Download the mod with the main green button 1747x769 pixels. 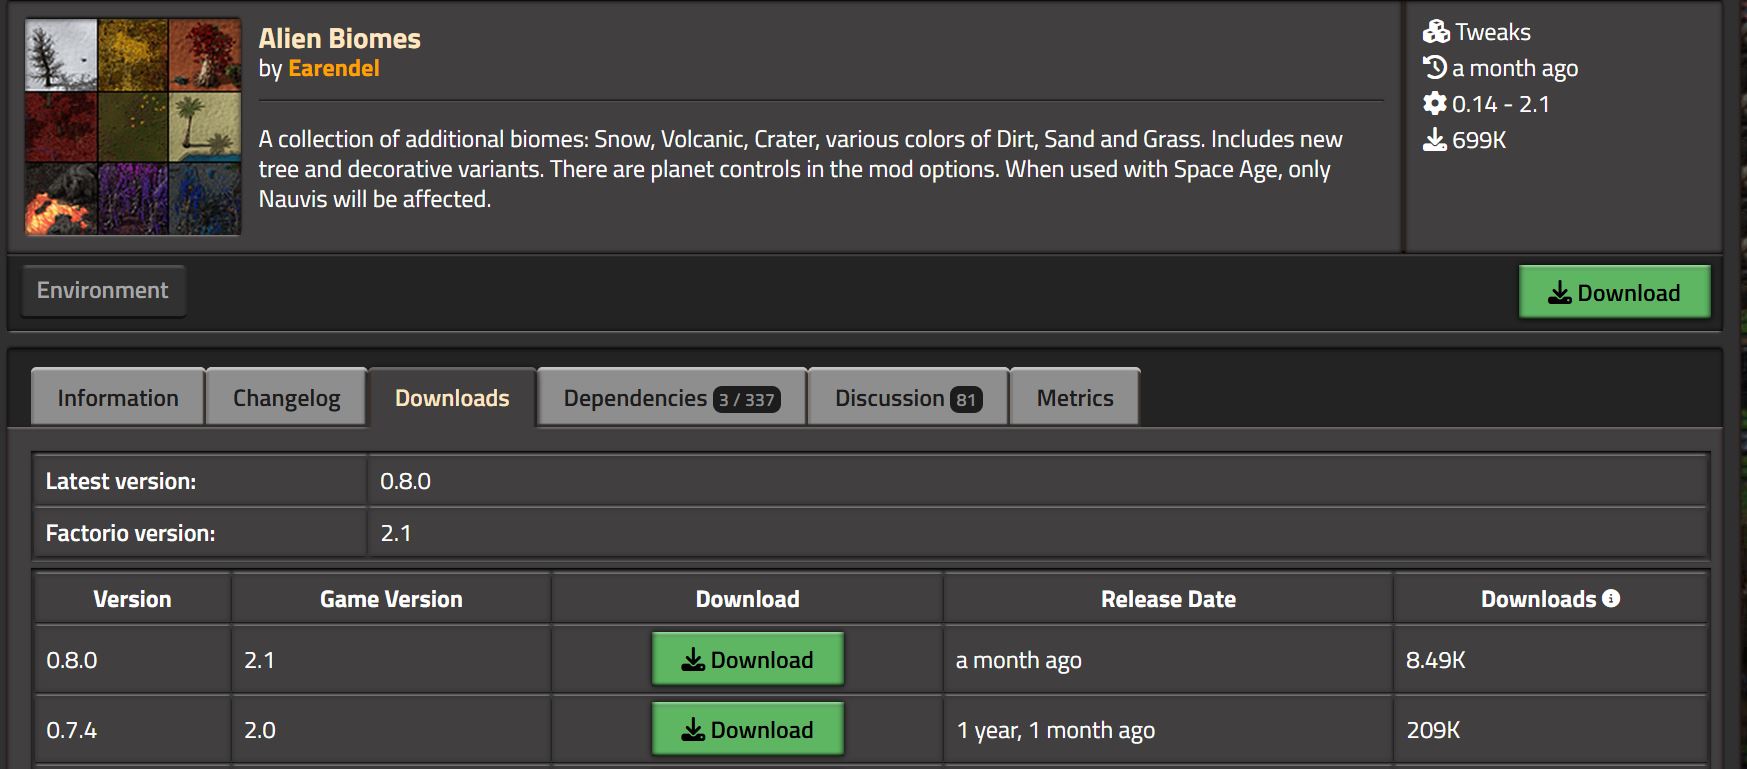click(x=1614, y=292)
